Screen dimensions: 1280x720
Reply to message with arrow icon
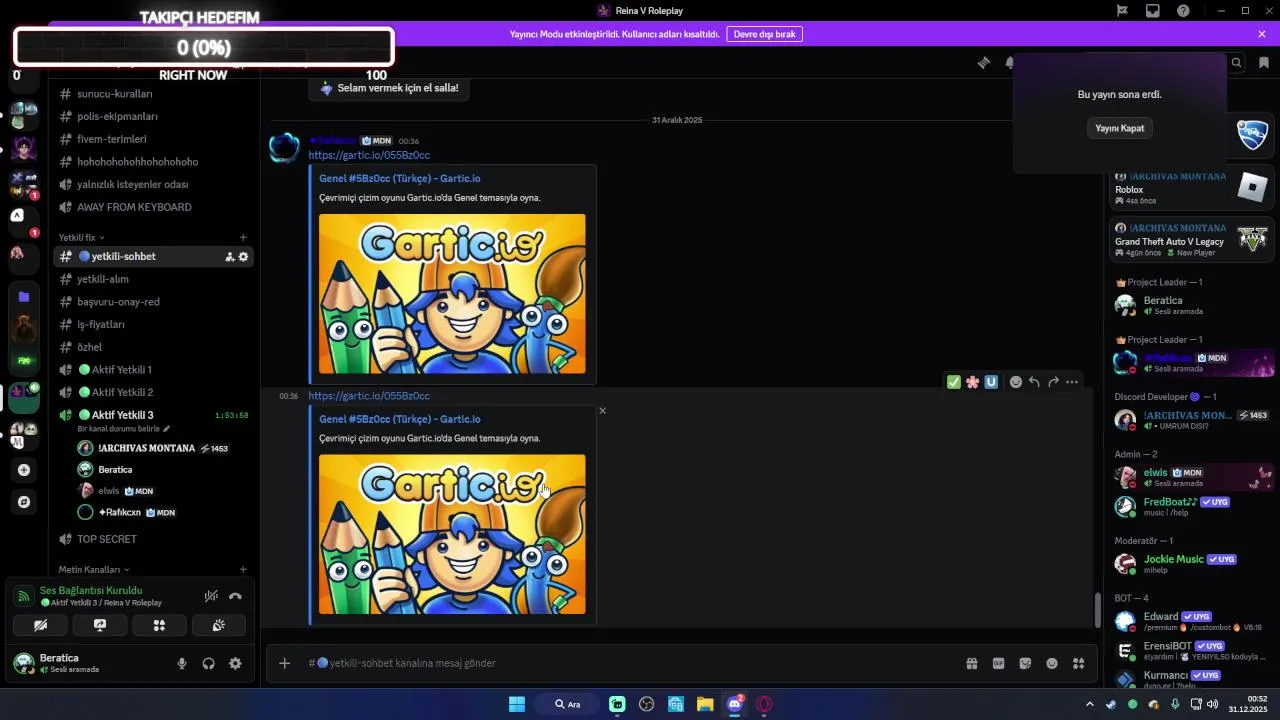[1034, 382]
